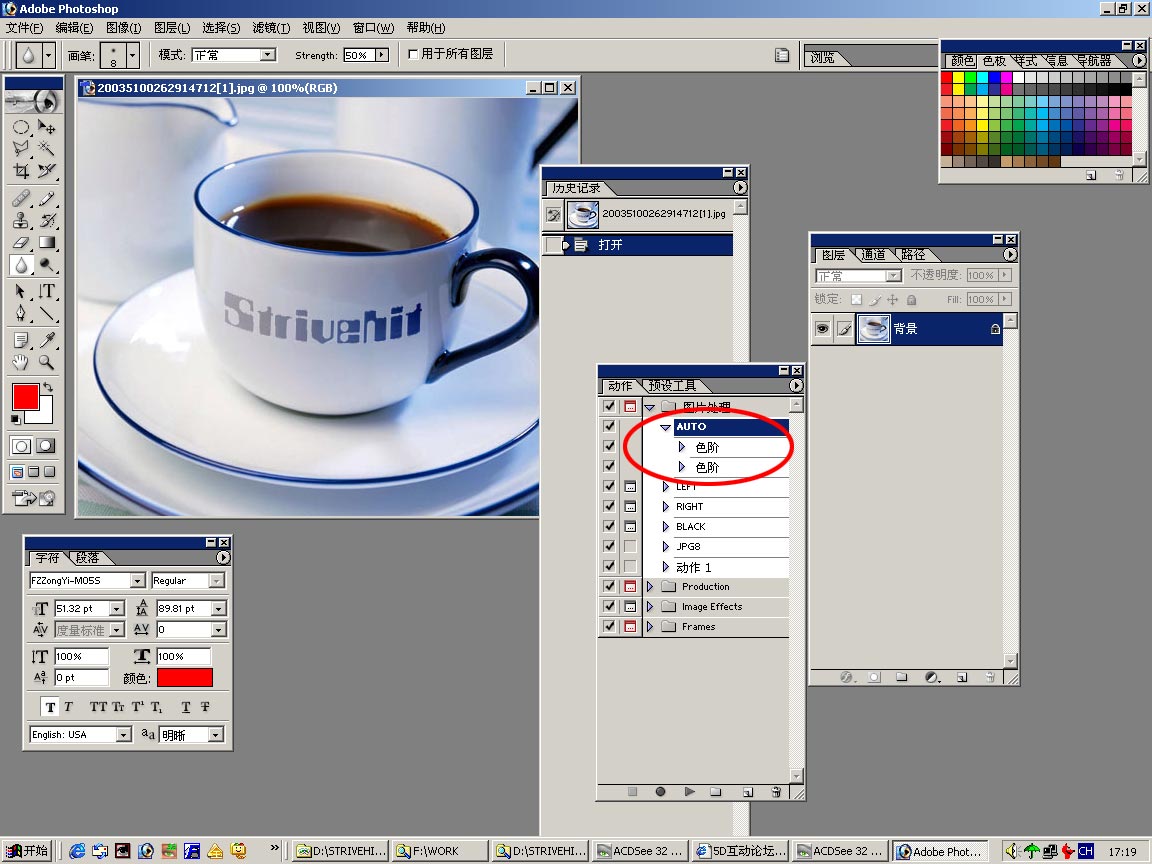Screen dimensions: 1152x864
Task: Open the English: USA language dropdown
Action: 123,735
